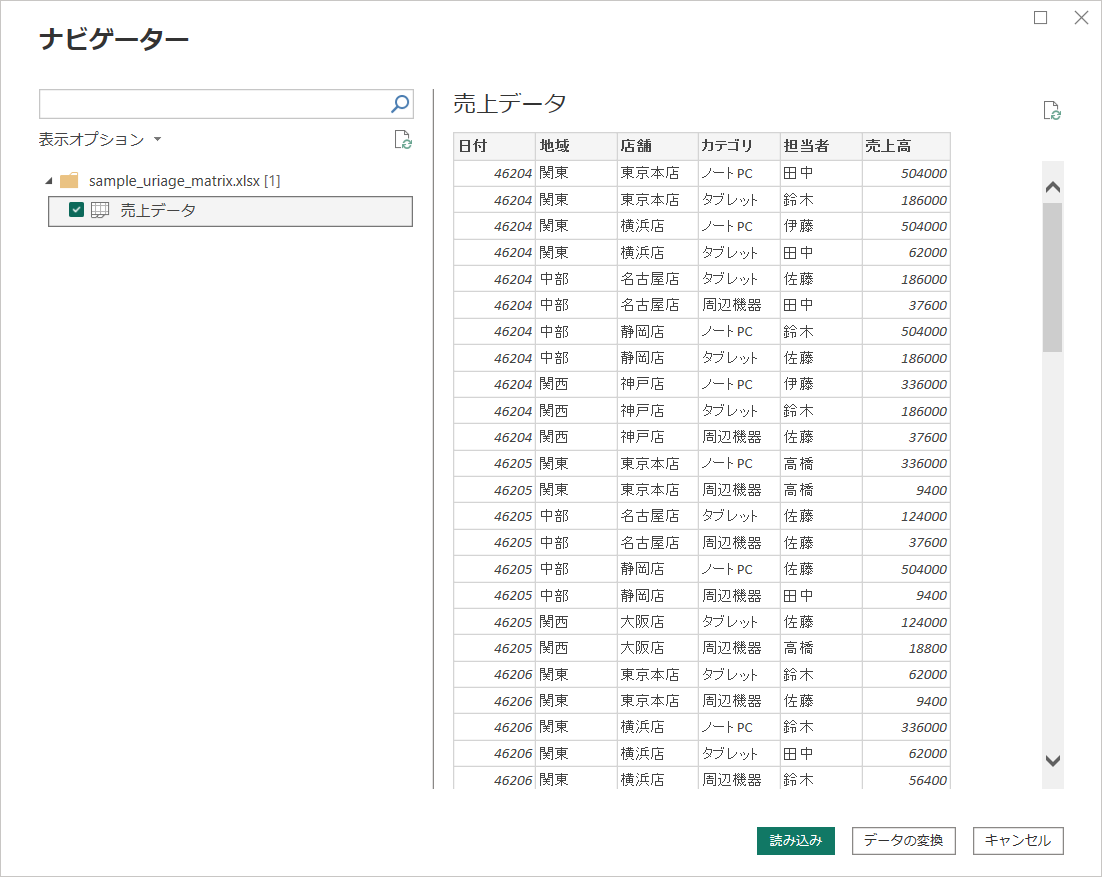Open the 表示オプション dropdown
Viewport: 1102px width, 877px height.
pos(100,139)
